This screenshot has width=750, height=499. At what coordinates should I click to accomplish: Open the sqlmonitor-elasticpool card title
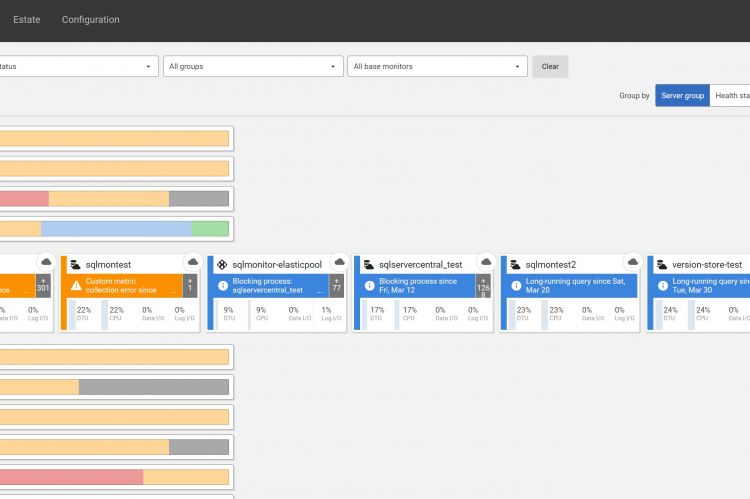277,265
